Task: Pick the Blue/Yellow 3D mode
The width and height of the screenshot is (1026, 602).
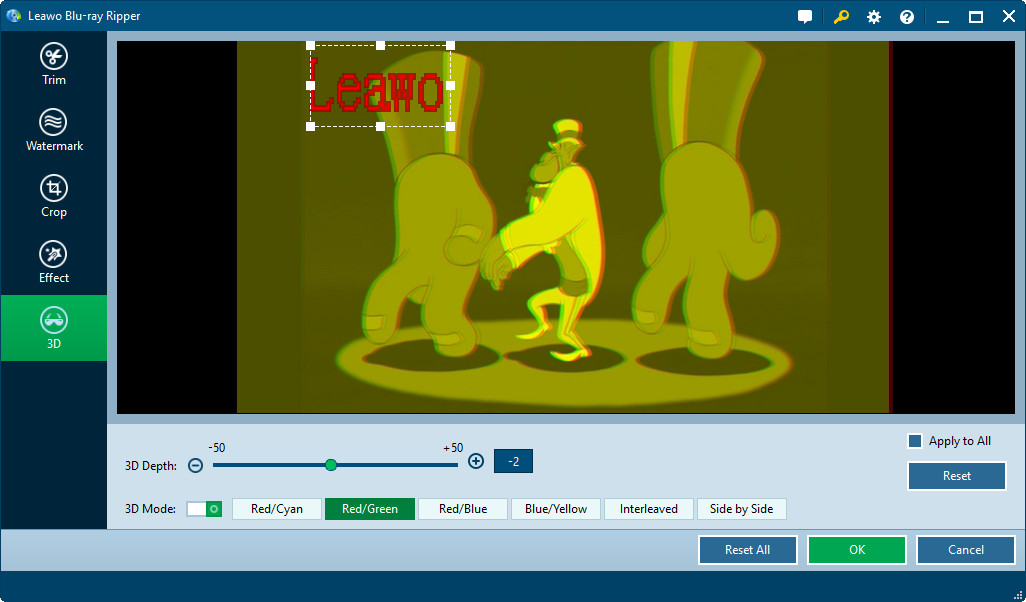Action: click(x=556, y=509)
